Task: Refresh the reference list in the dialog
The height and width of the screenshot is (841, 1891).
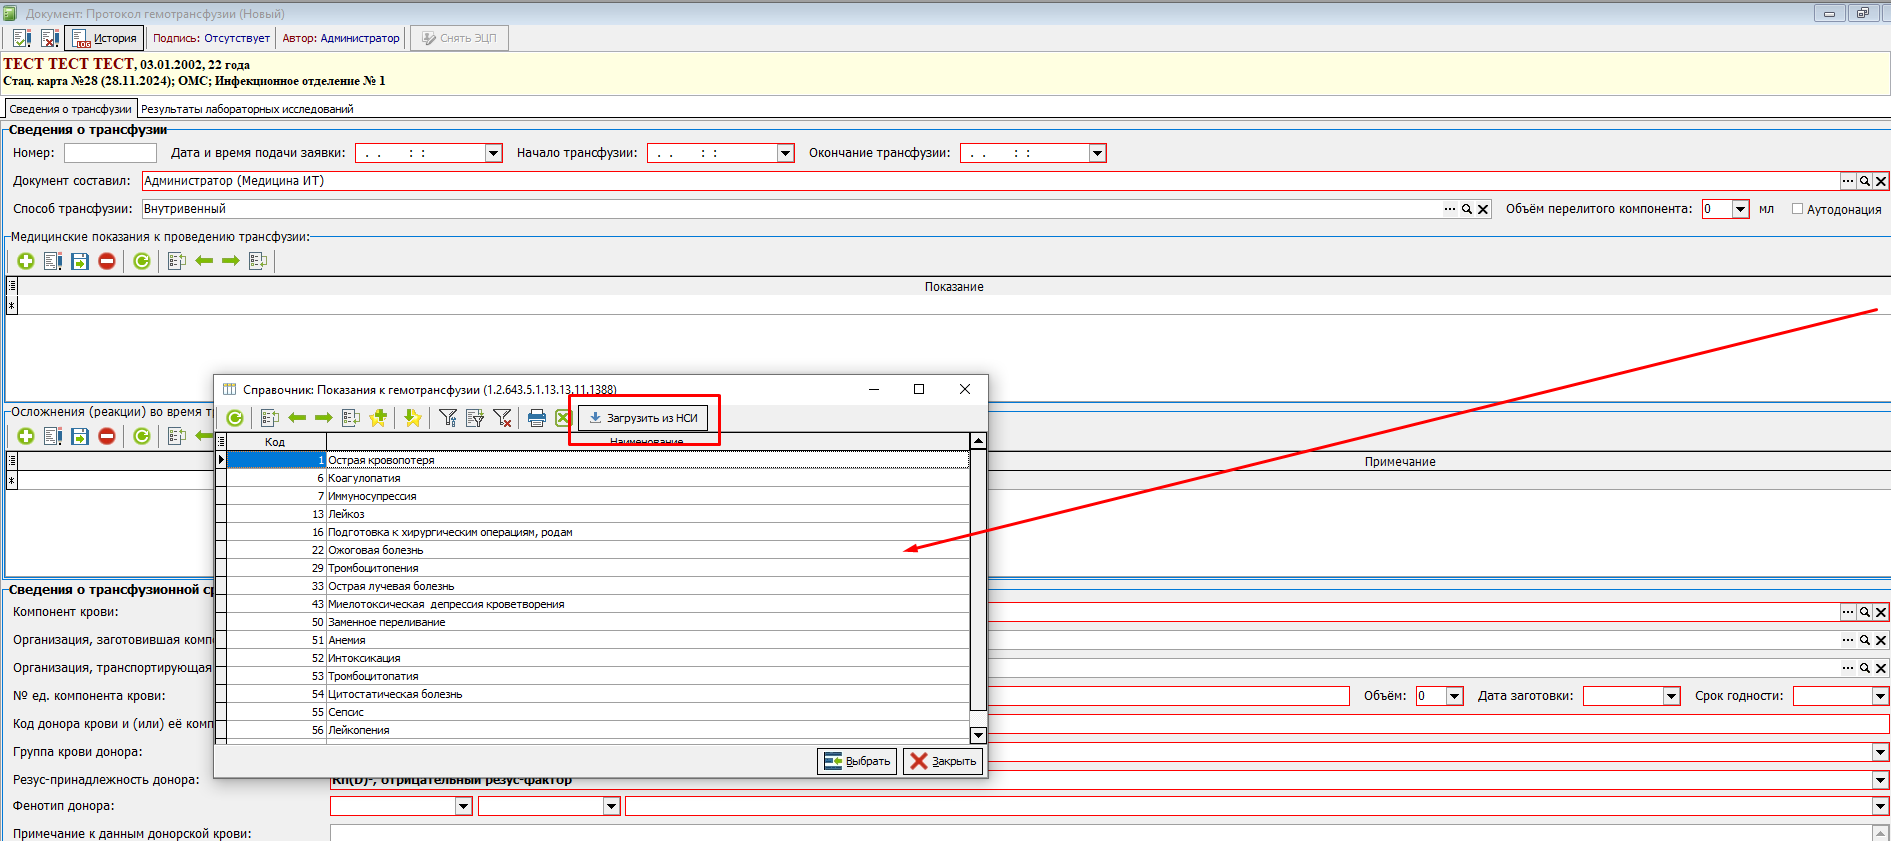Action: (x=235, y=418)
